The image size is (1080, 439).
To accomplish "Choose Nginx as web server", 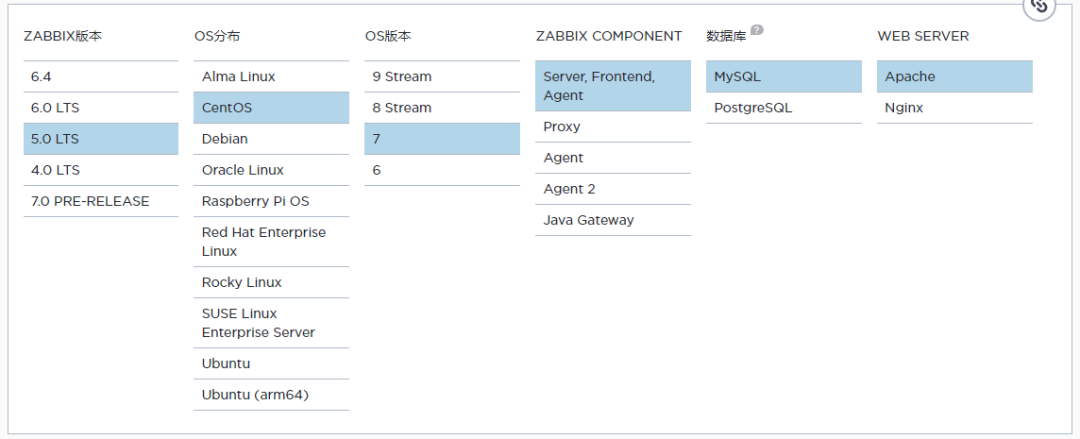I will pos(954,108).
